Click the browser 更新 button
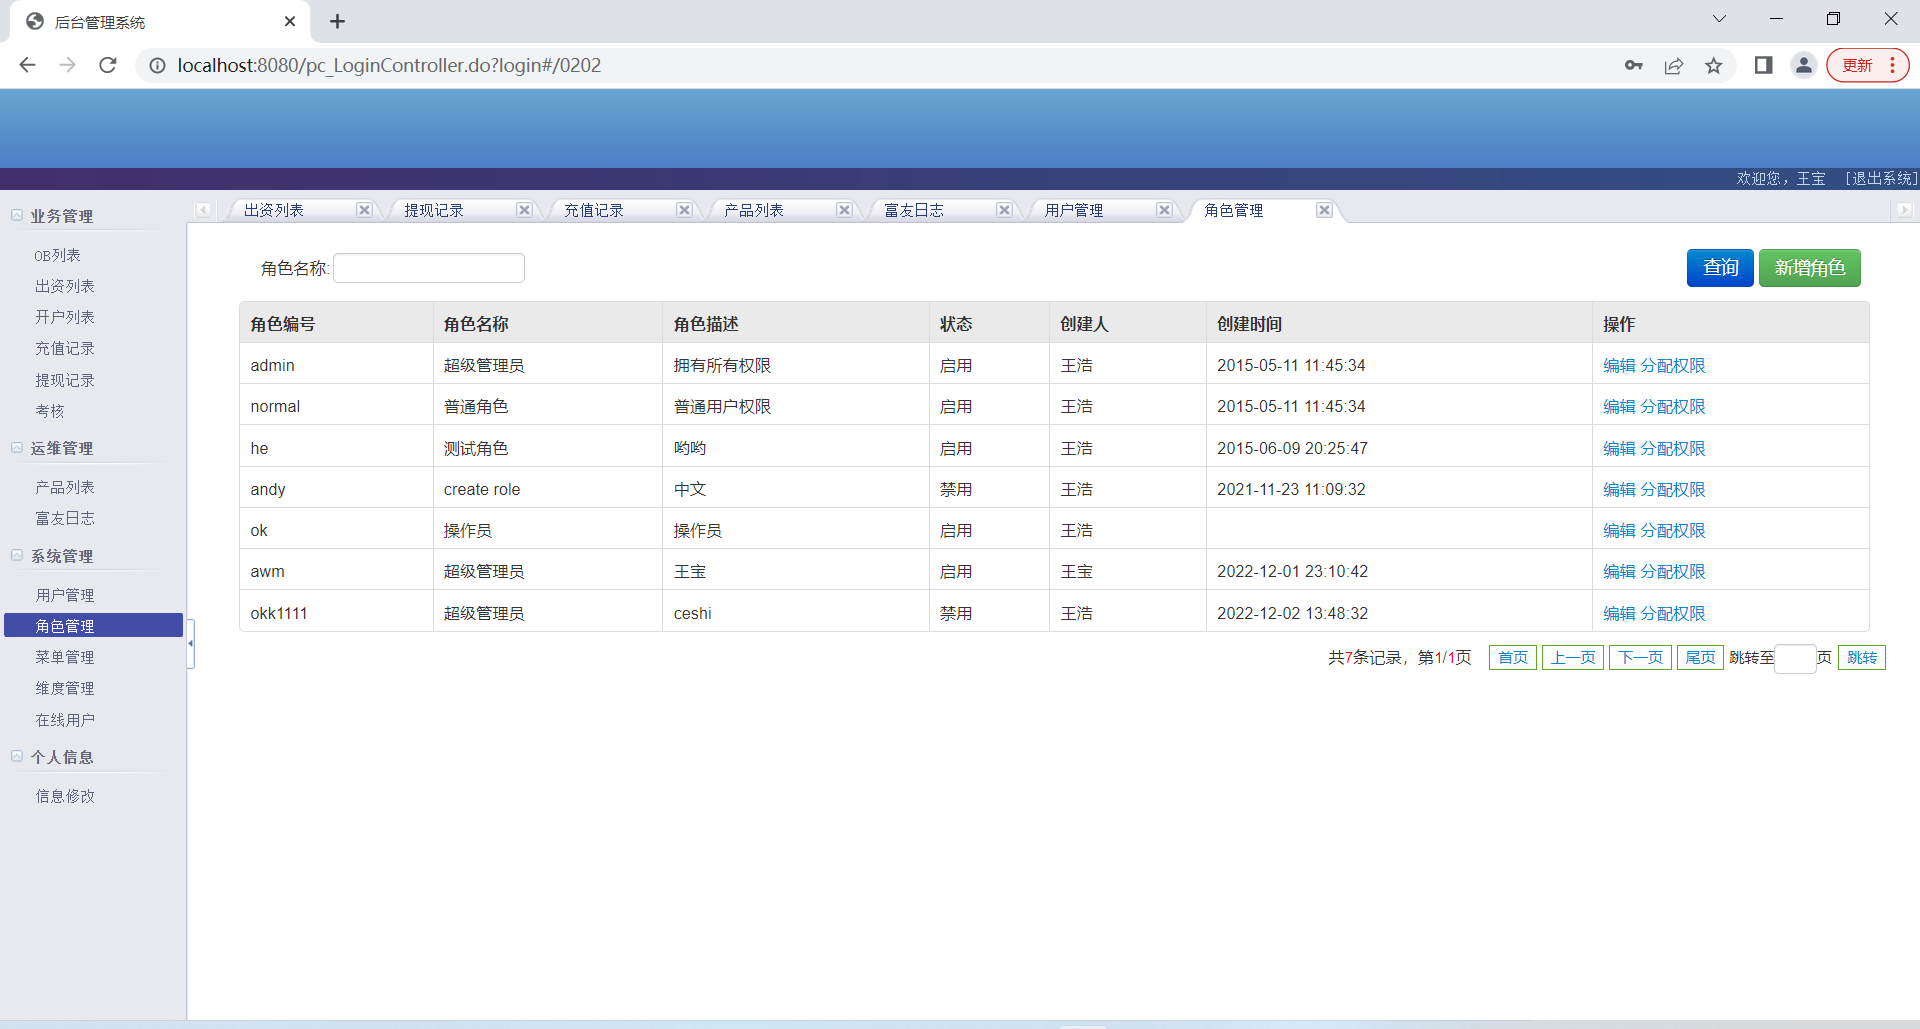Viewport: 1920px width, 1029px height. tap(1868, 65)
